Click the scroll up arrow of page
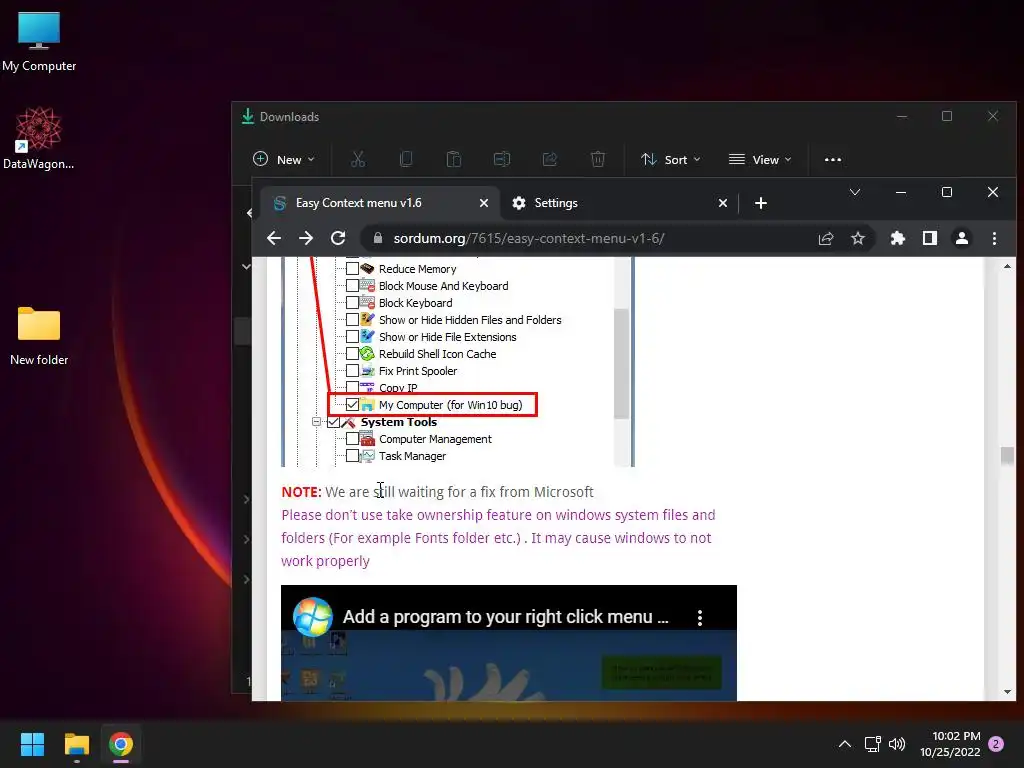The height and width of the screenshot is (768, 1024). pos(1007,266)
